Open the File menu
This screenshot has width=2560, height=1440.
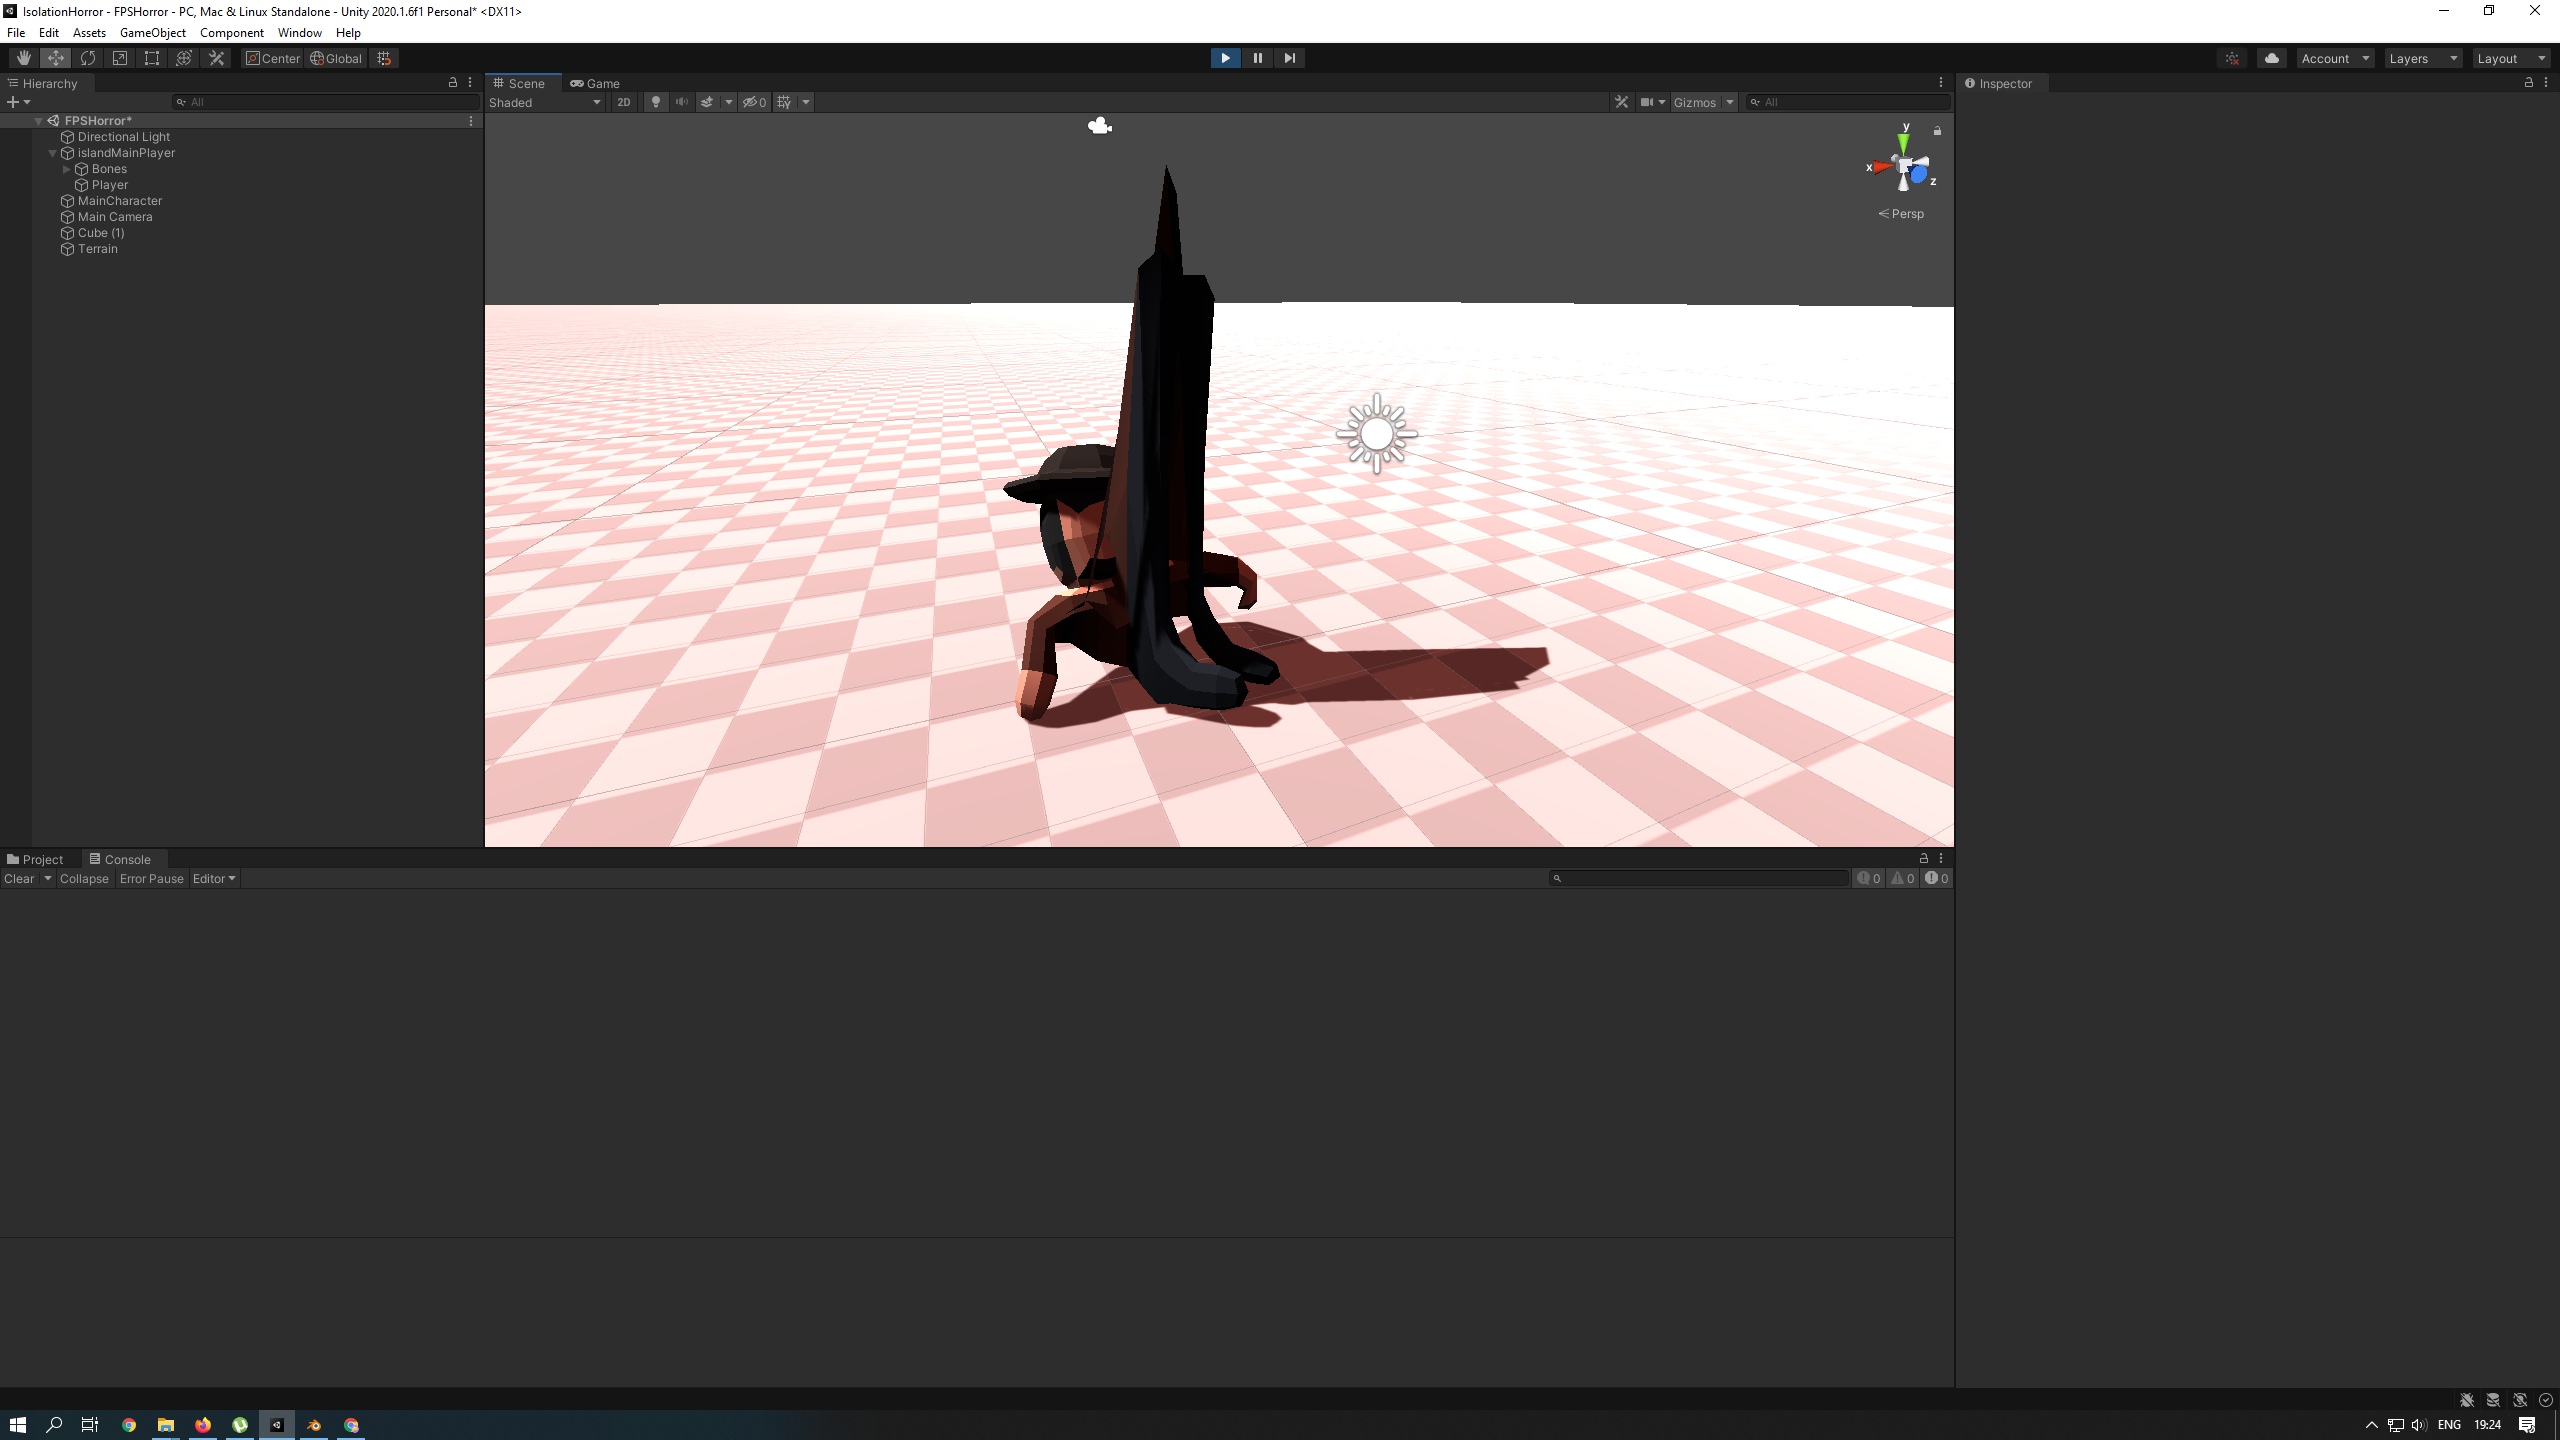(16, 33)
